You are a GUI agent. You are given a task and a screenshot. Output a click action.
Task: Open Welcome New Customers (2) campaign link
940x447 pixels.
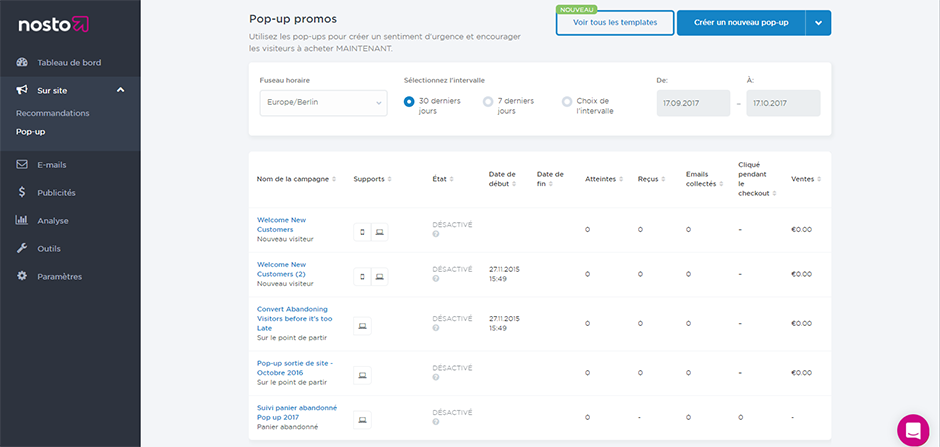(282, 269)
